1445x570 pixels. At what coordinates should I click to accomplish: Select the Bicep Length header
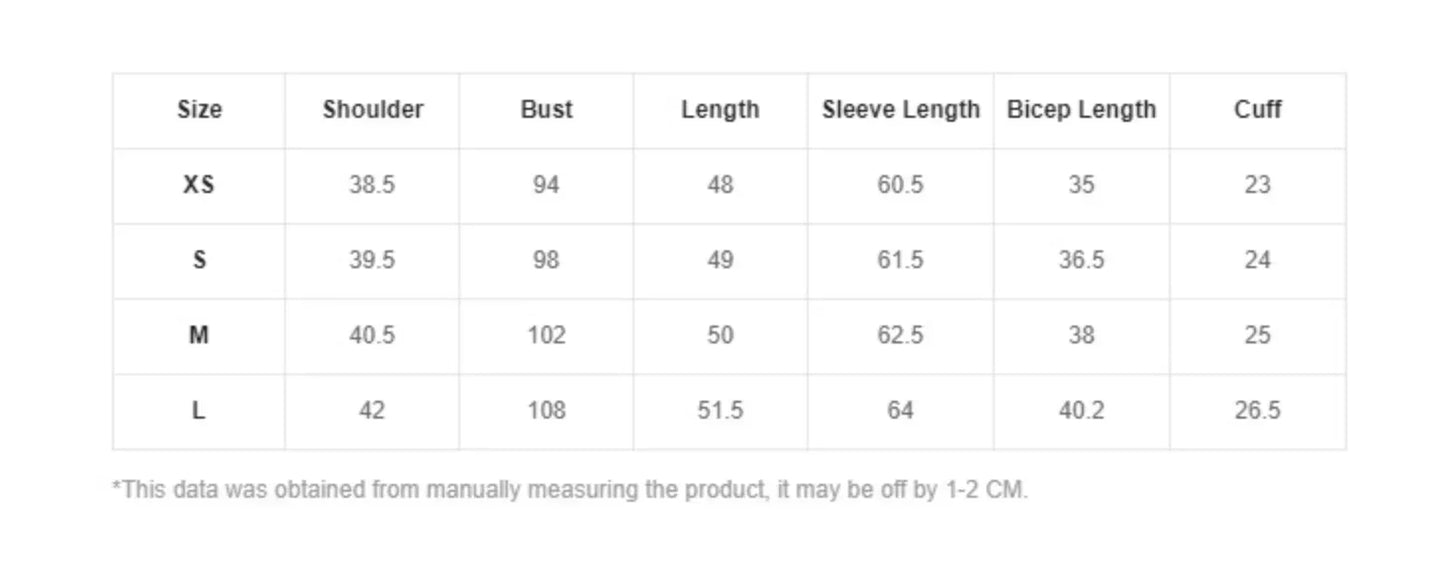coord(1081,110)
